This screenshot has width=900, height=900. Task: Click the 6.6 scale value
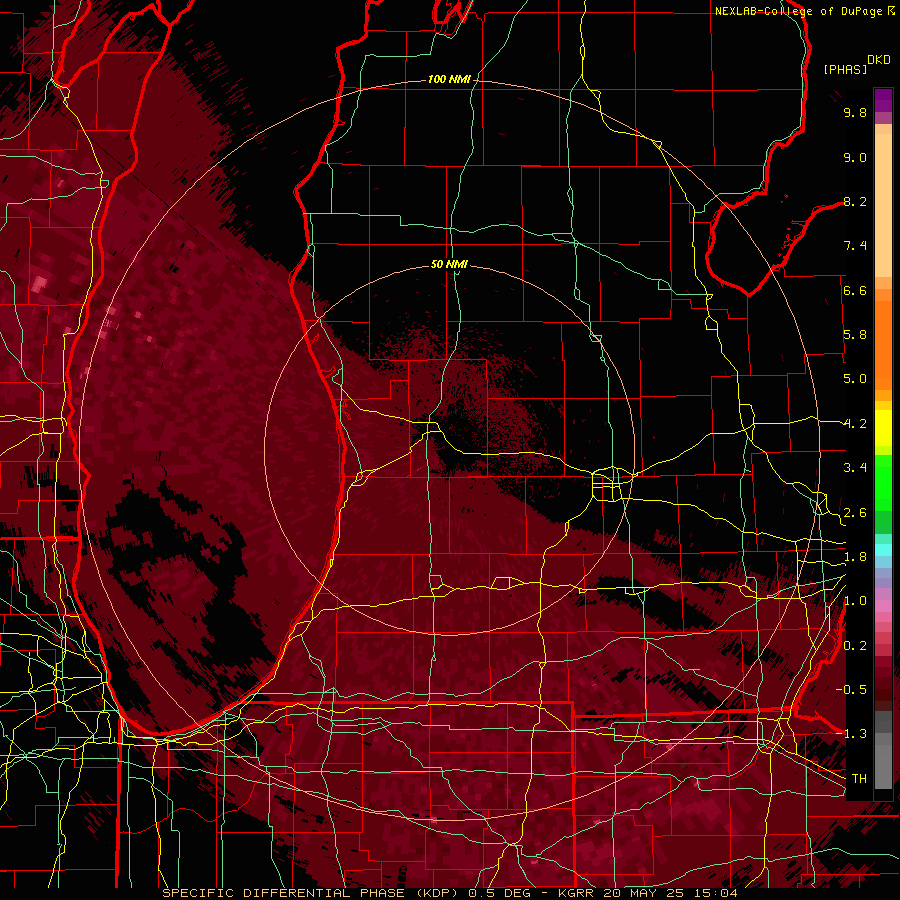pos(855,290)
